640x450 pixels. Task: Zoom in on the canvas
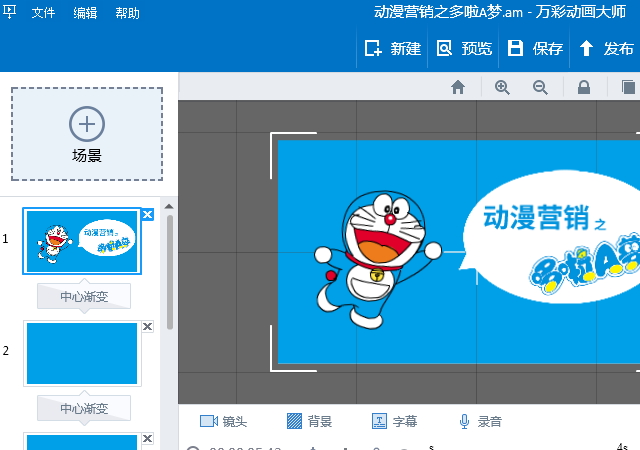502,87
